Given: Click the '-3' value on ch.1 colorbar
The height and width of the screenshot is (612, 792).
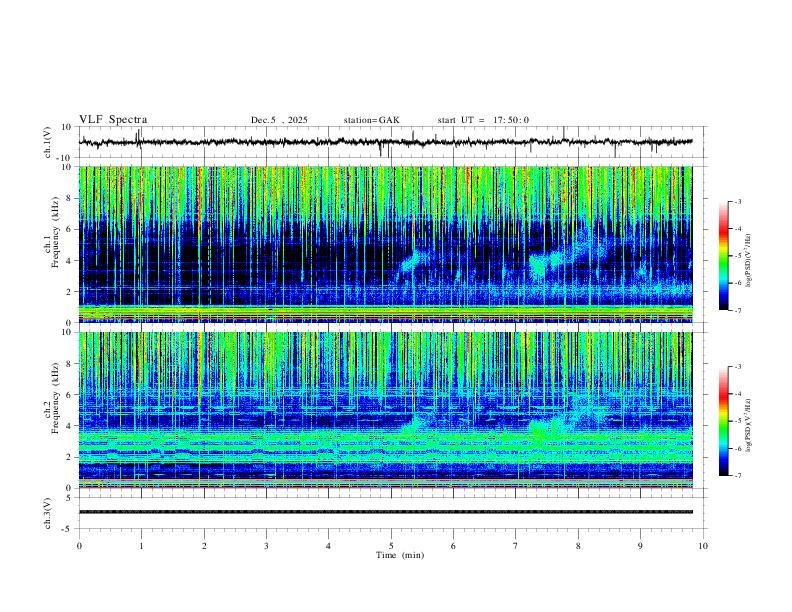Looking at the screenshot, I should click(737, 201).
